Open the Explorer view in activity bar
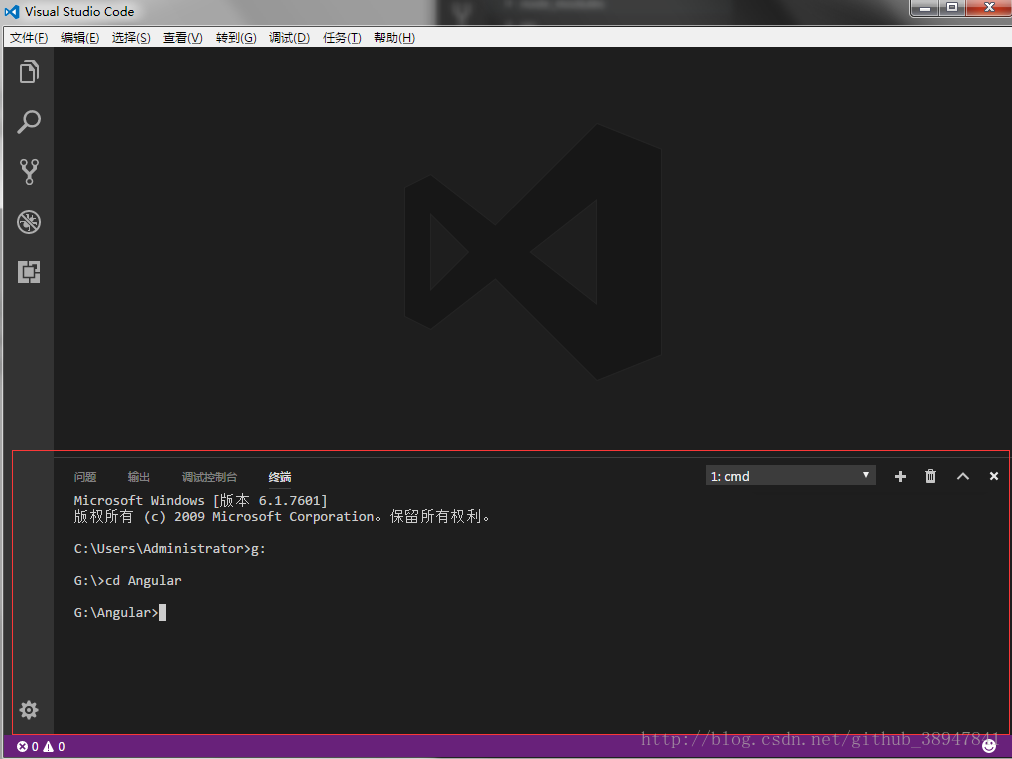 (29, 72)
